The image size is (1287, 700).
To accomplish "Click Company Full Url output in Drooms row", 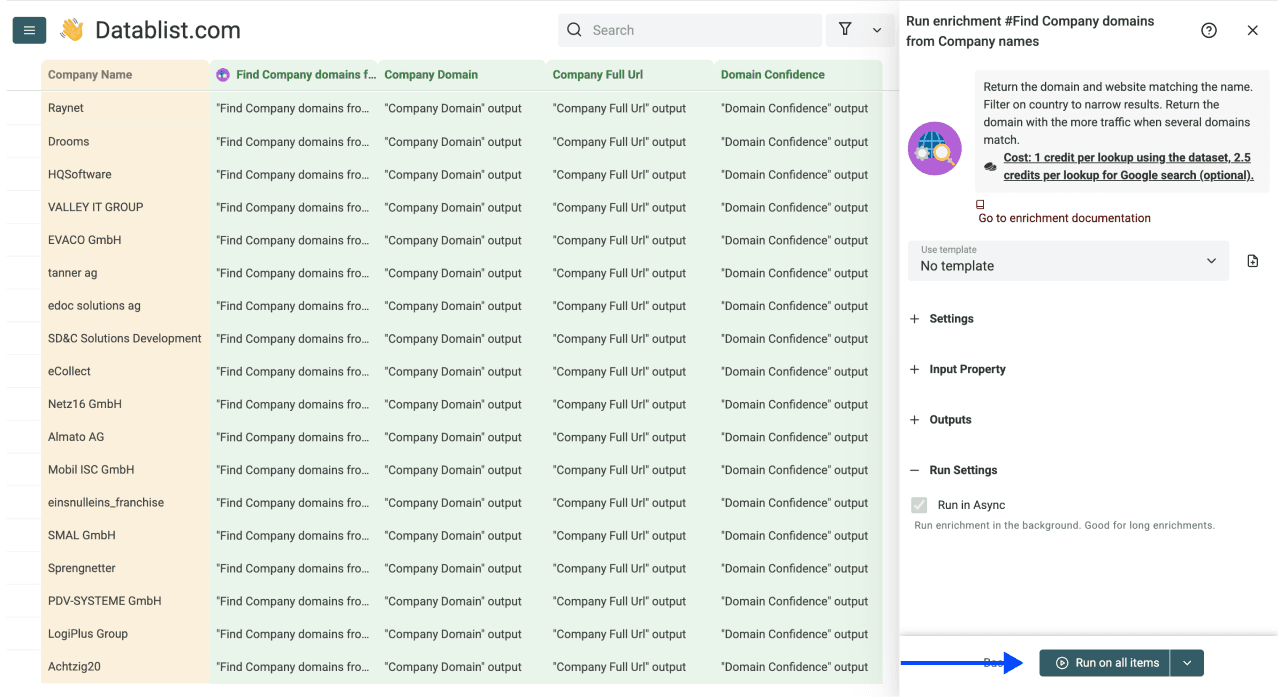I will (x=630, y=141).
